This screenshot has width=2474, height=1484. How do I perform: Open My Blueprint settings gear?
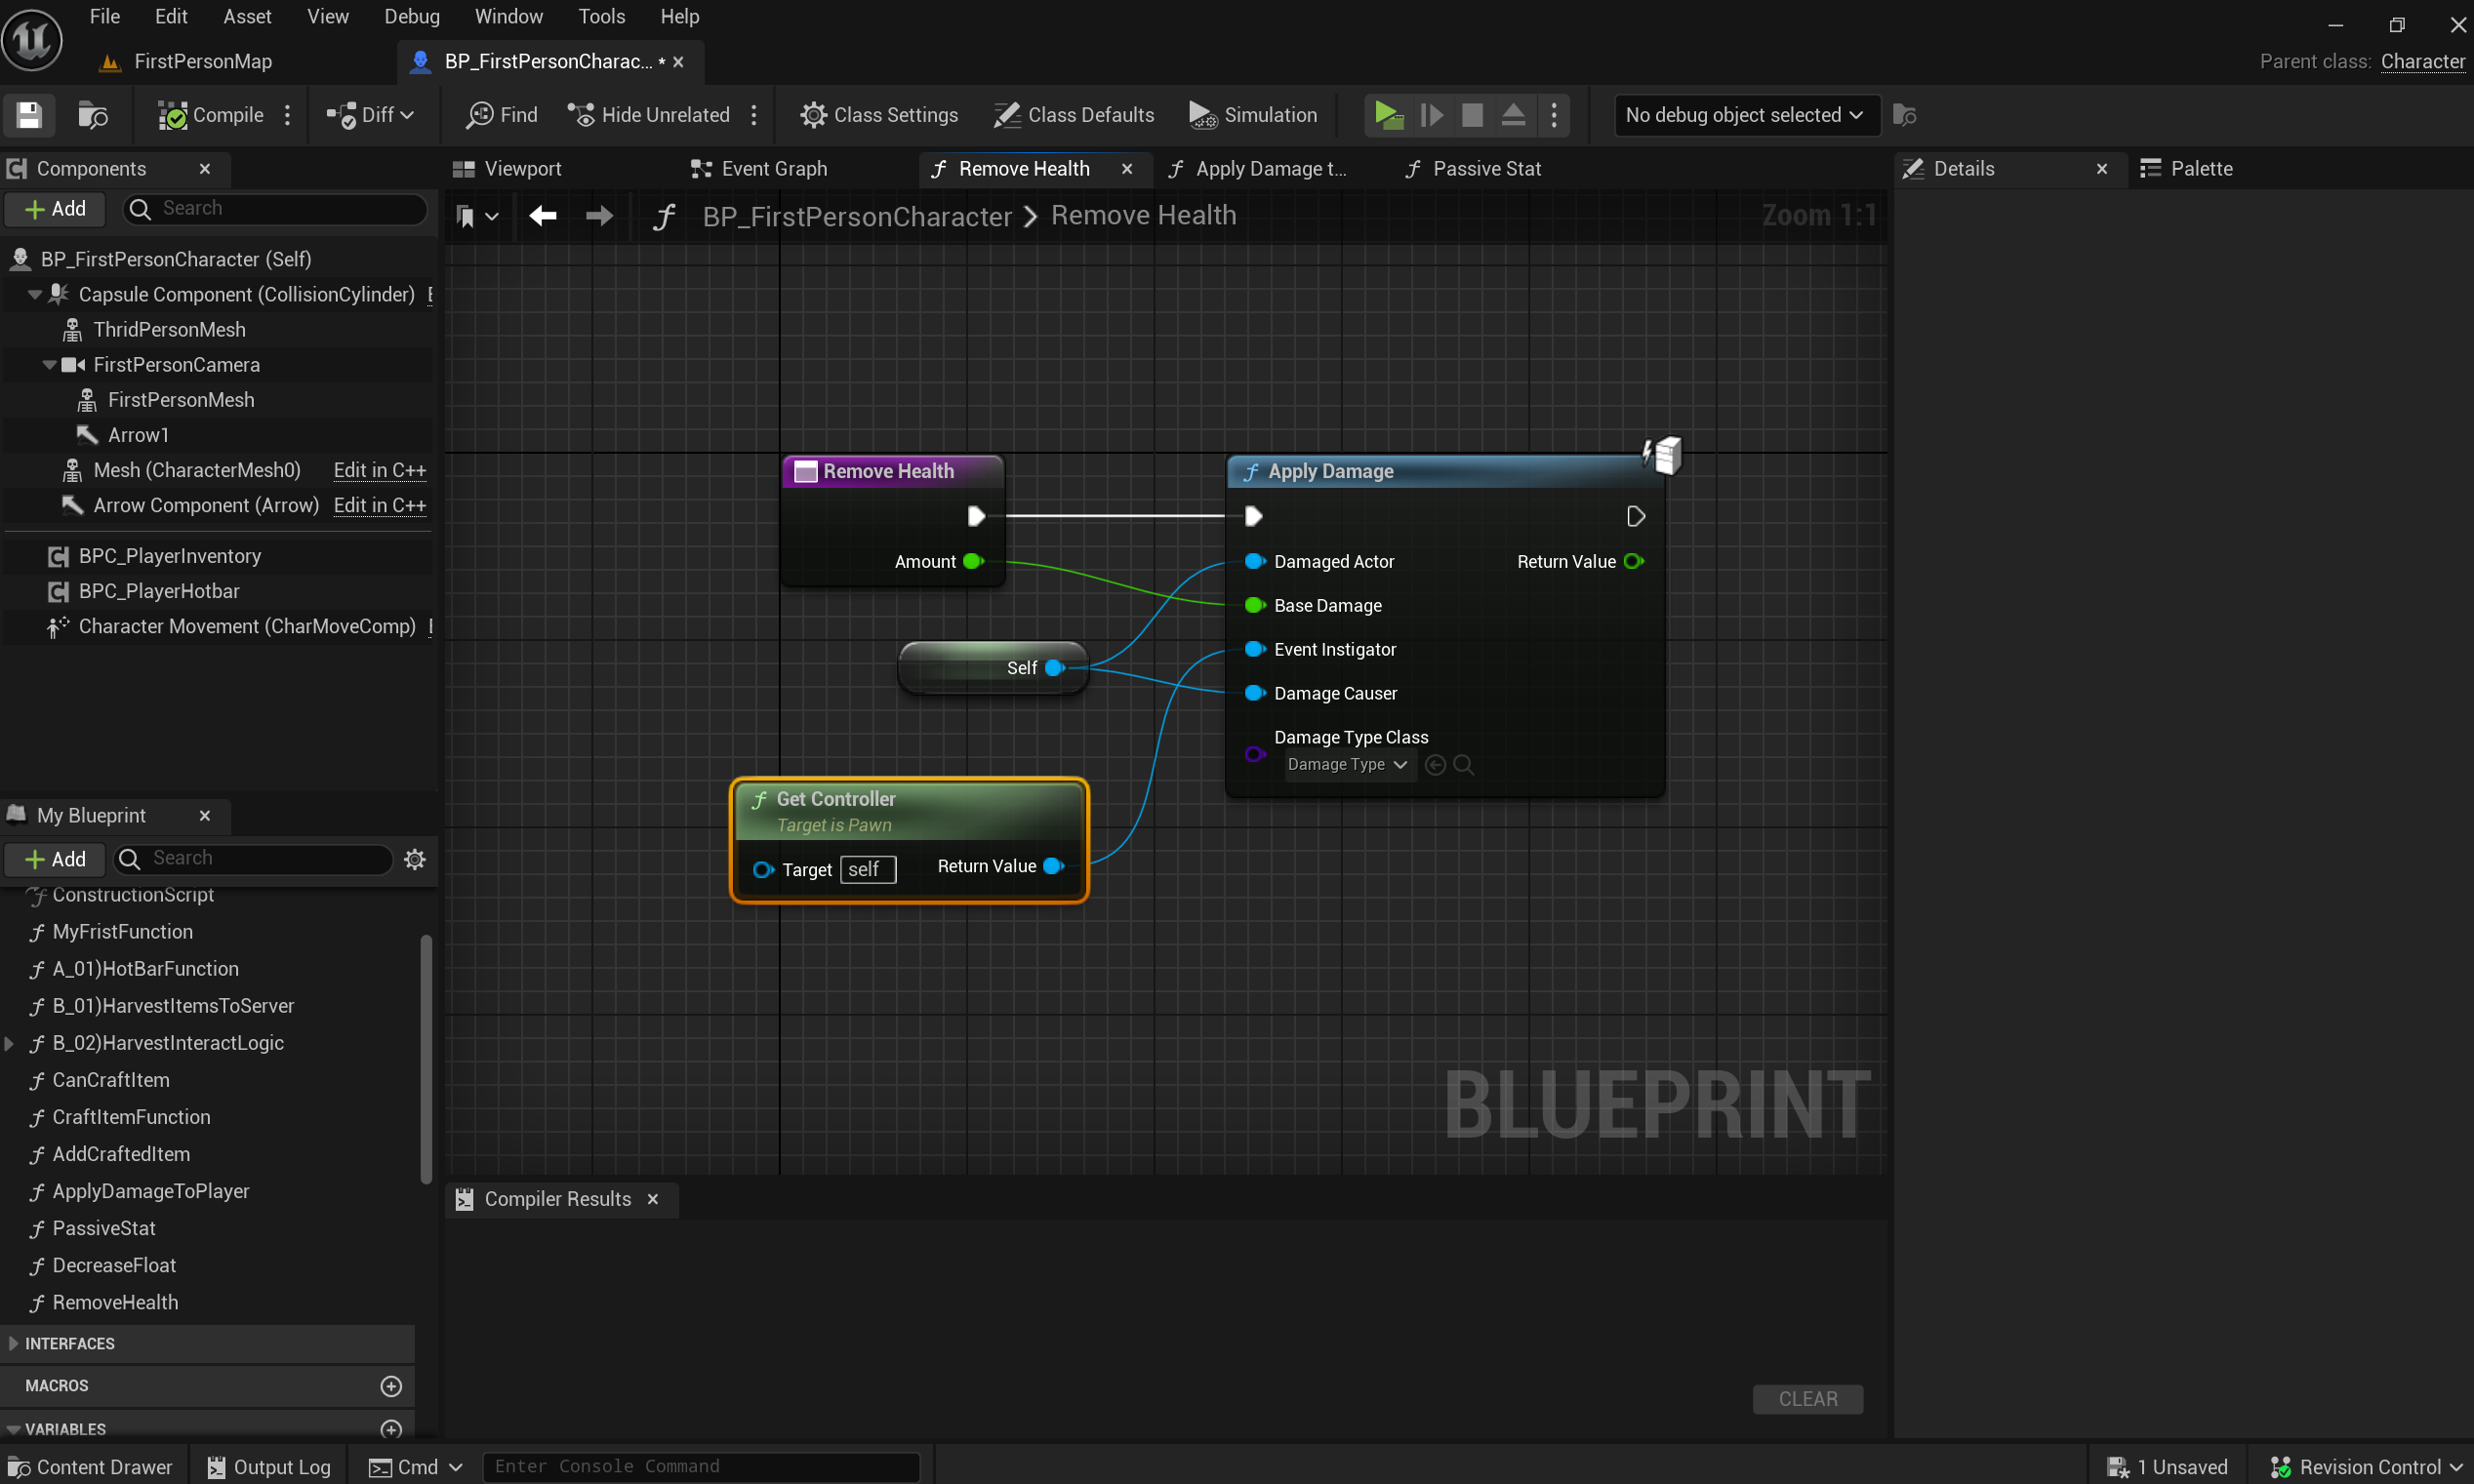415,859
